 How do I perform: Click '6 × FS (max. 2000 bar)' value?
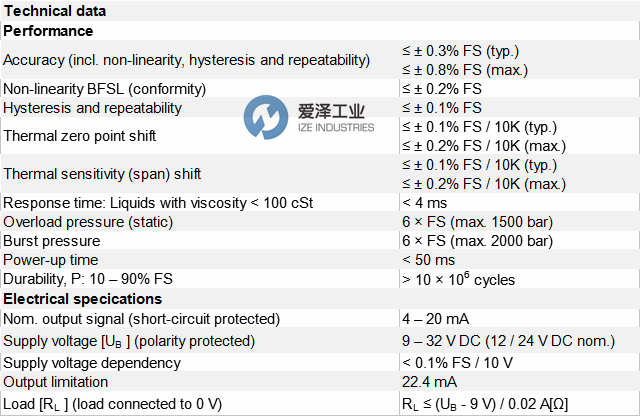click(x=477, y=241)
